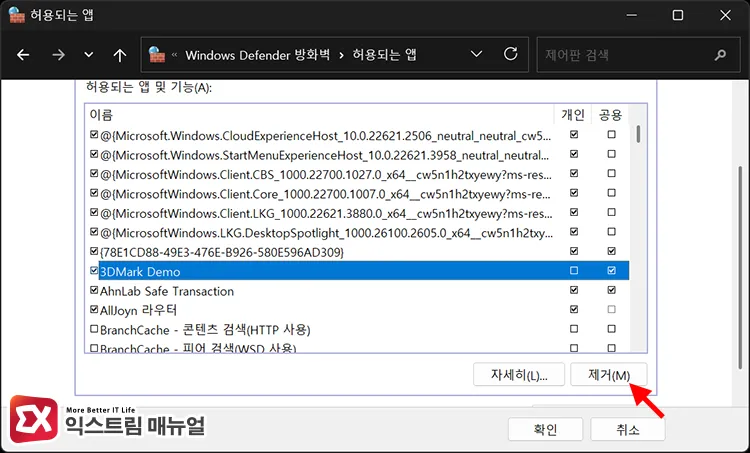Select 허용되는 앱 breadcrumb
The height and width of the screenshot is (453, 750).
tap(384, 55)
